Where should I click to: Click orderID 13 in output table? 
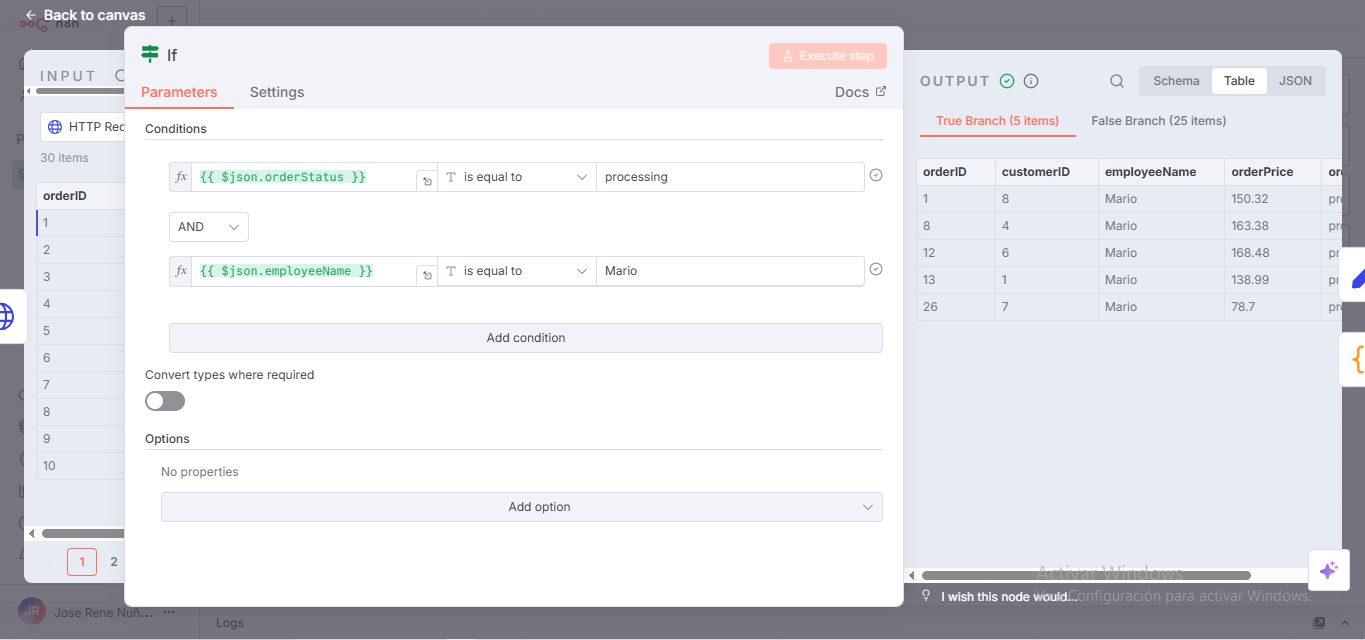(x=956, y=280)
